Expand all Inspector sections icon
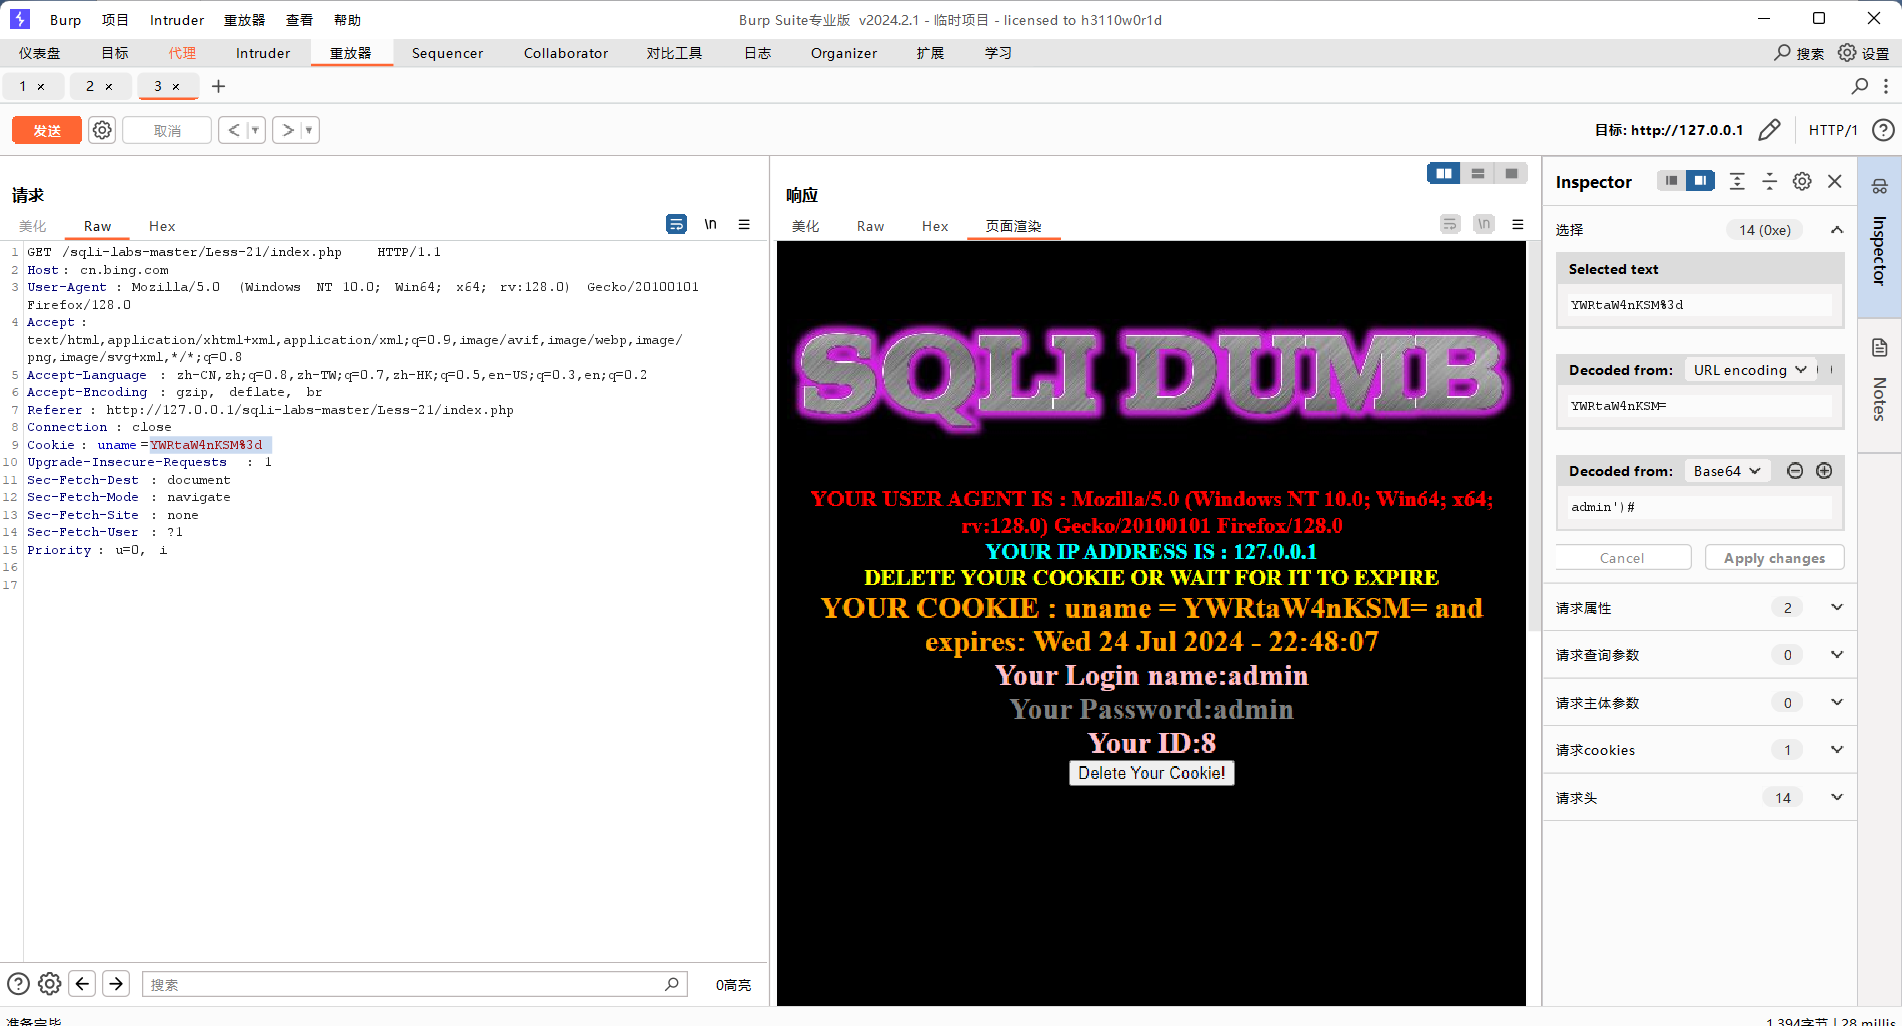Screen dimensions: 1902x1026 click(1737, 181)
